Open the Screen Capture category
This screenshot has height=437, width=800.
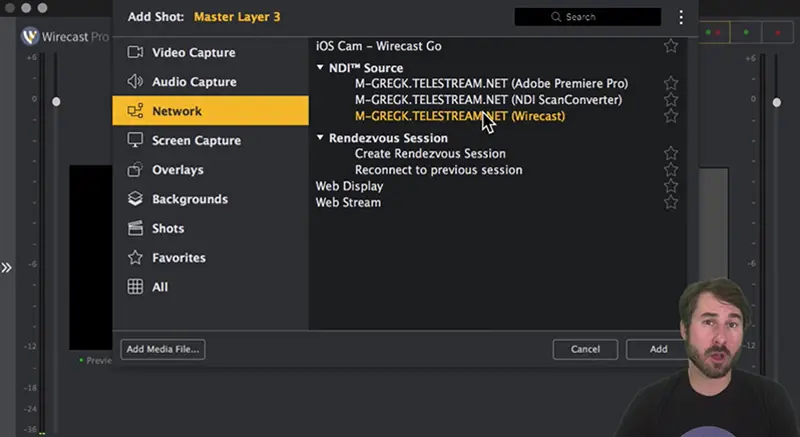[210, 140]
